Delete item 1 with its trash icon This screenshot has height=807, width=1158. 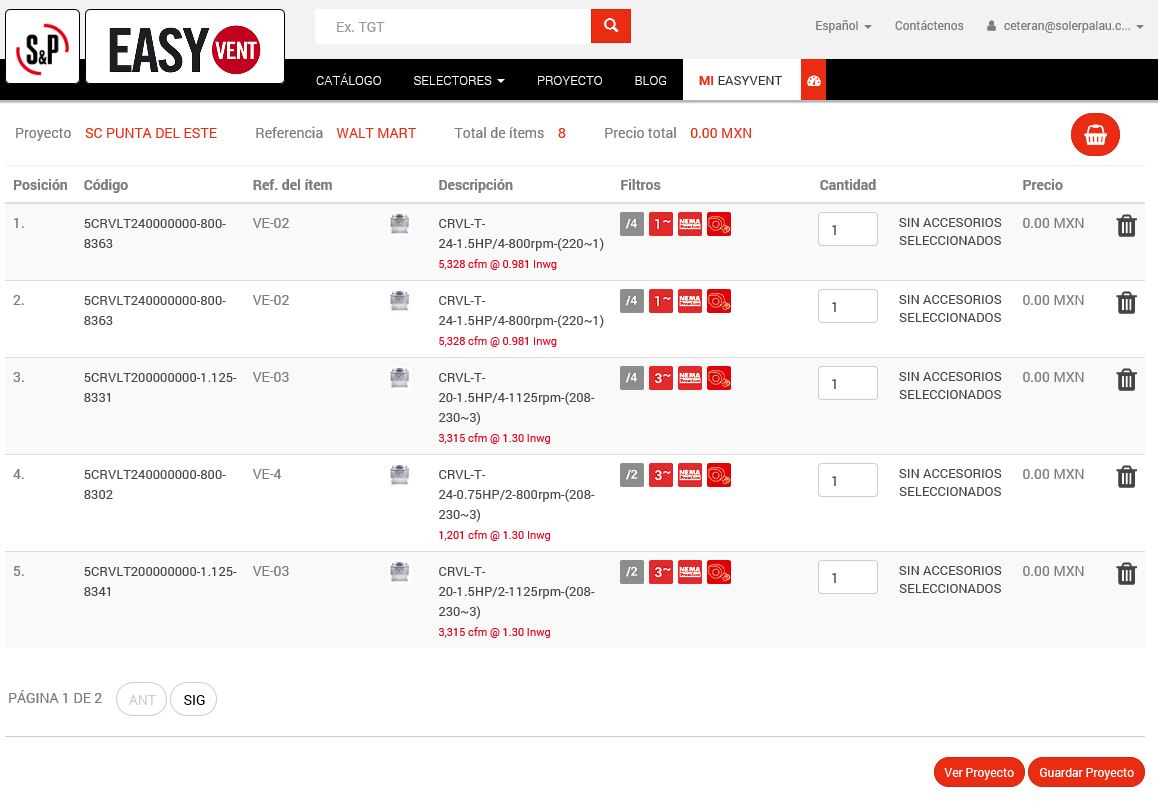click(x=1126, y=226)
